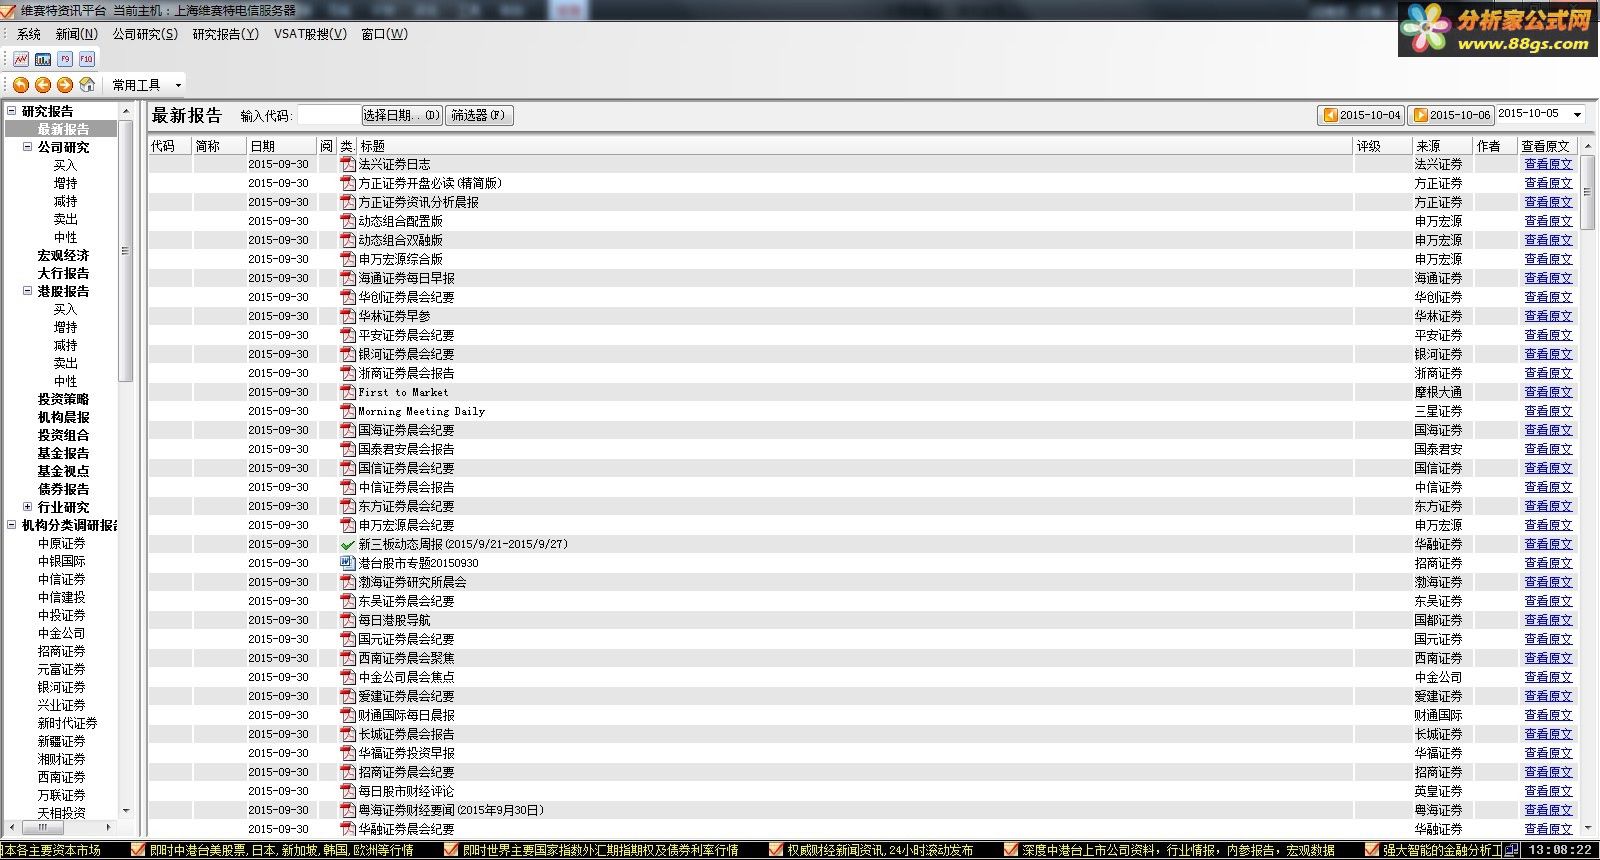Open the 常用工具 dropdown
1600x860 pixels.
coord(147,85)
